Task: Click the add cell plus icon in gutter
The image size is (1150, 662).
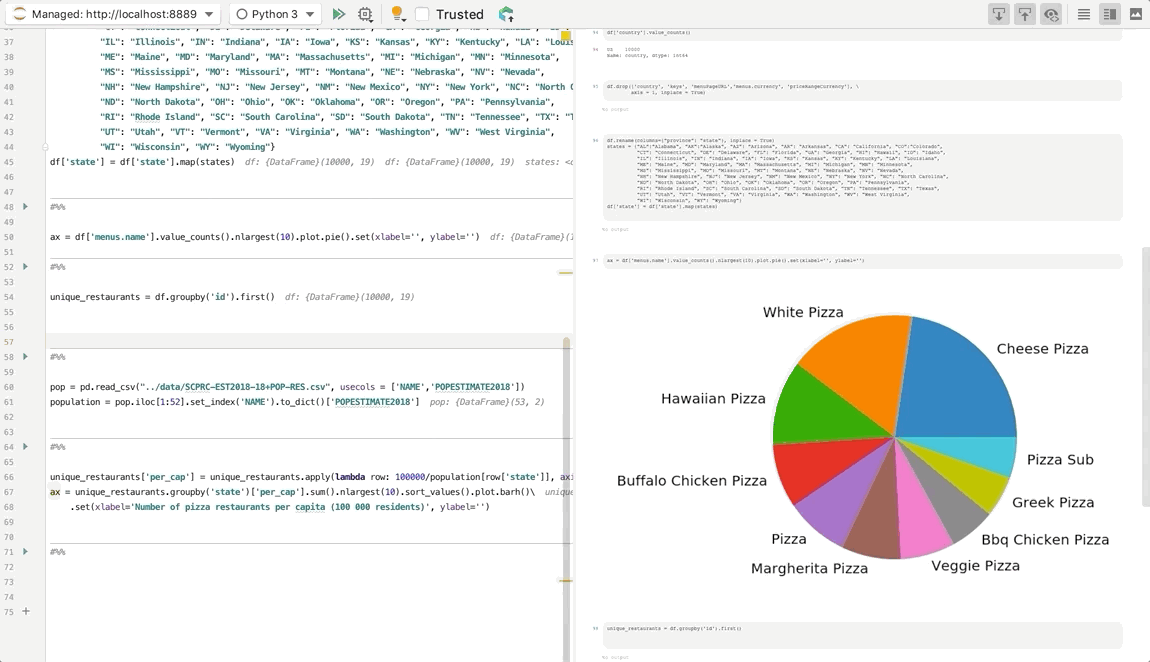Action: [26, 611]
